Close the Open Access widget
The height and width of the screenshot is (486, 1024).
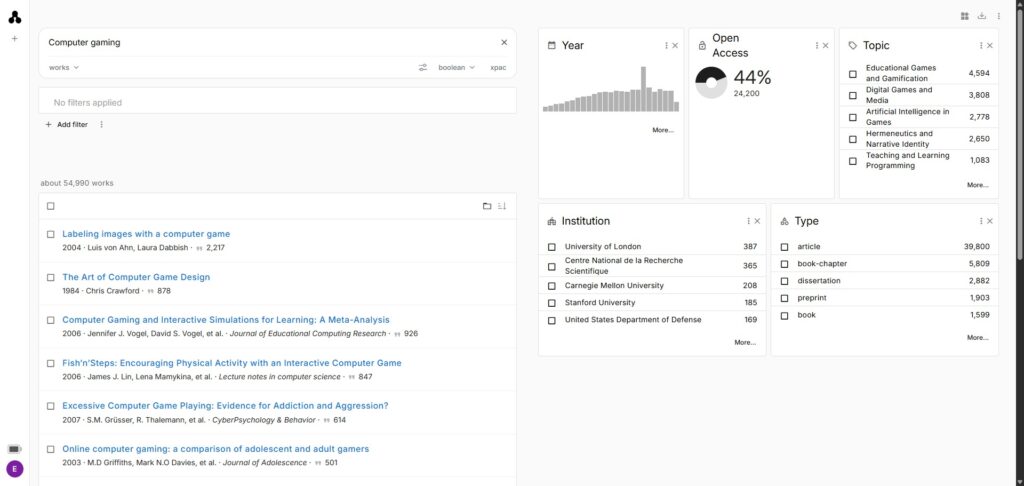pos(825,46)
